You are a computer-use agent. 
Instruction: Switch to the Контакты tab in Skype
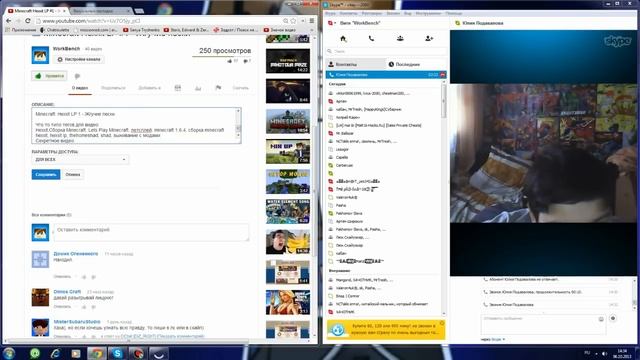point(356,64)
